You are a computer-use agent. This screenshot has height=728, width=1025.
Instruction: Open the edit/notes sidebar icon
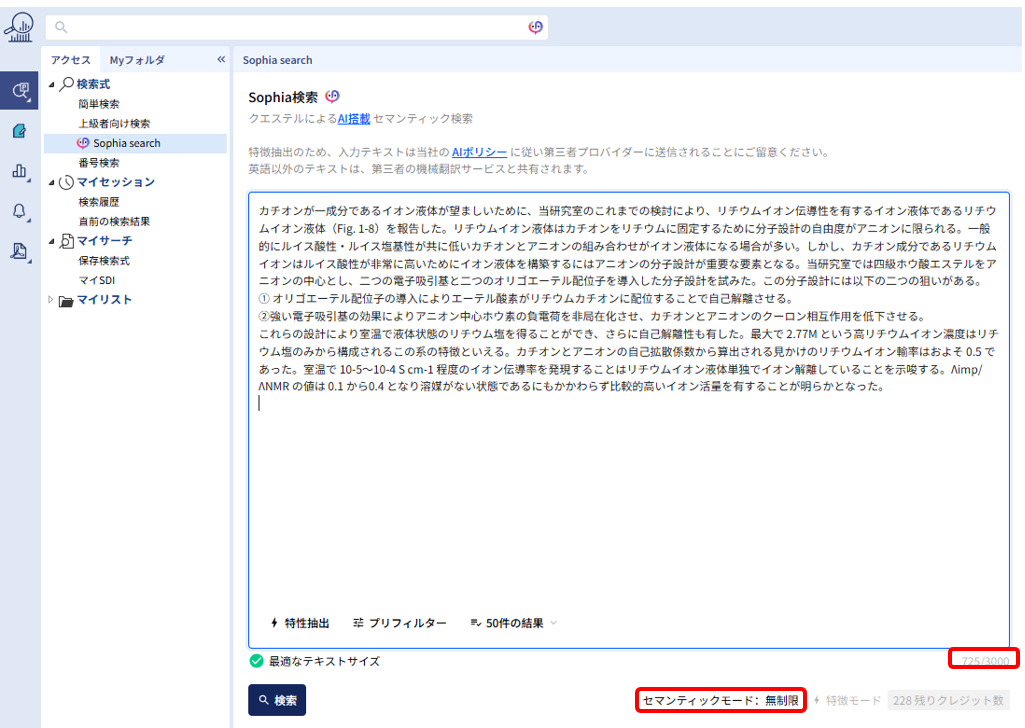(x=20, y=131)
